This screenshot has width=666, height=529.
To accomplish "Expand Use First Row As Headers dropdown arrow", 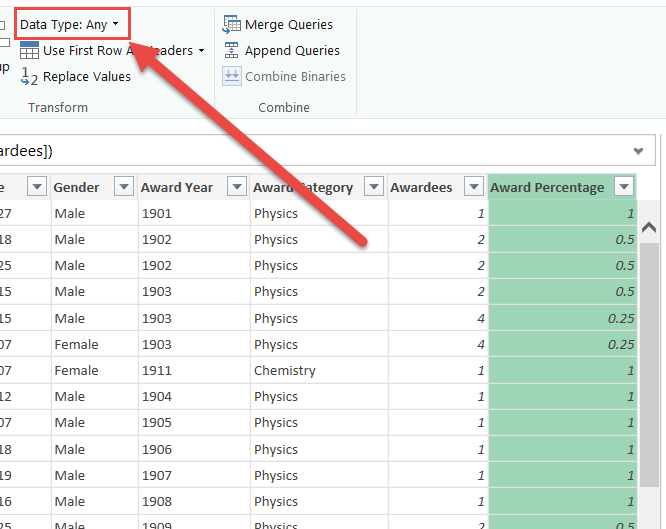I will [x=202, y=51].
